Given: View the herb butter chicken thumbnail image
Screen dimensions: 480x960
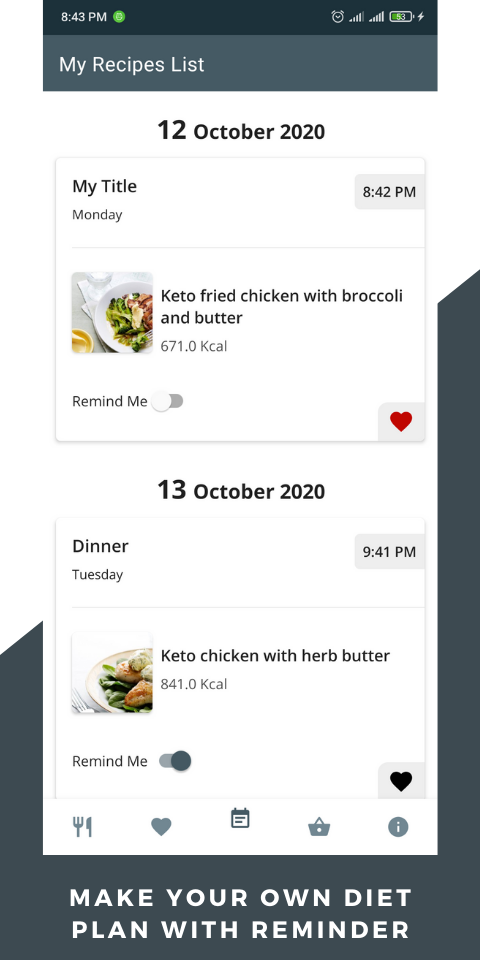Looking at the screenshot, I should coord(112,672).
